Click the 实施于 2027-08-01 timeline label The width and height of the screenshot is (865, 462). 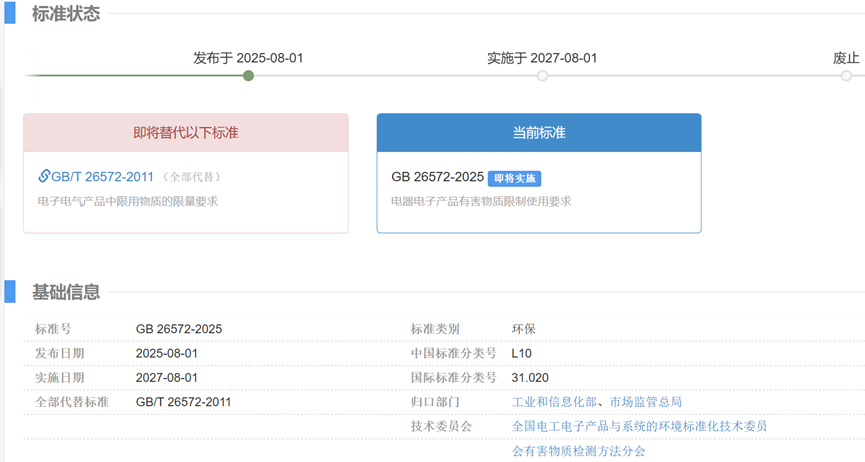tap(542, 58)
